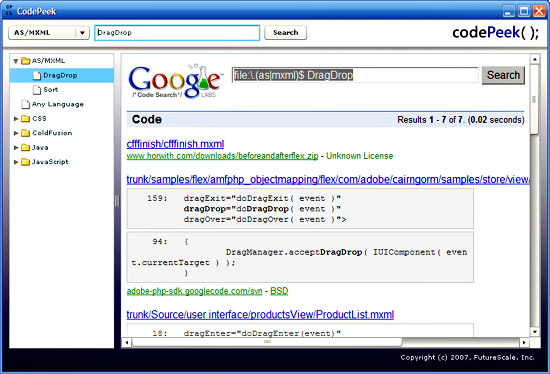
Task: Click the Google Code Search button
Action: pos(503,75)
